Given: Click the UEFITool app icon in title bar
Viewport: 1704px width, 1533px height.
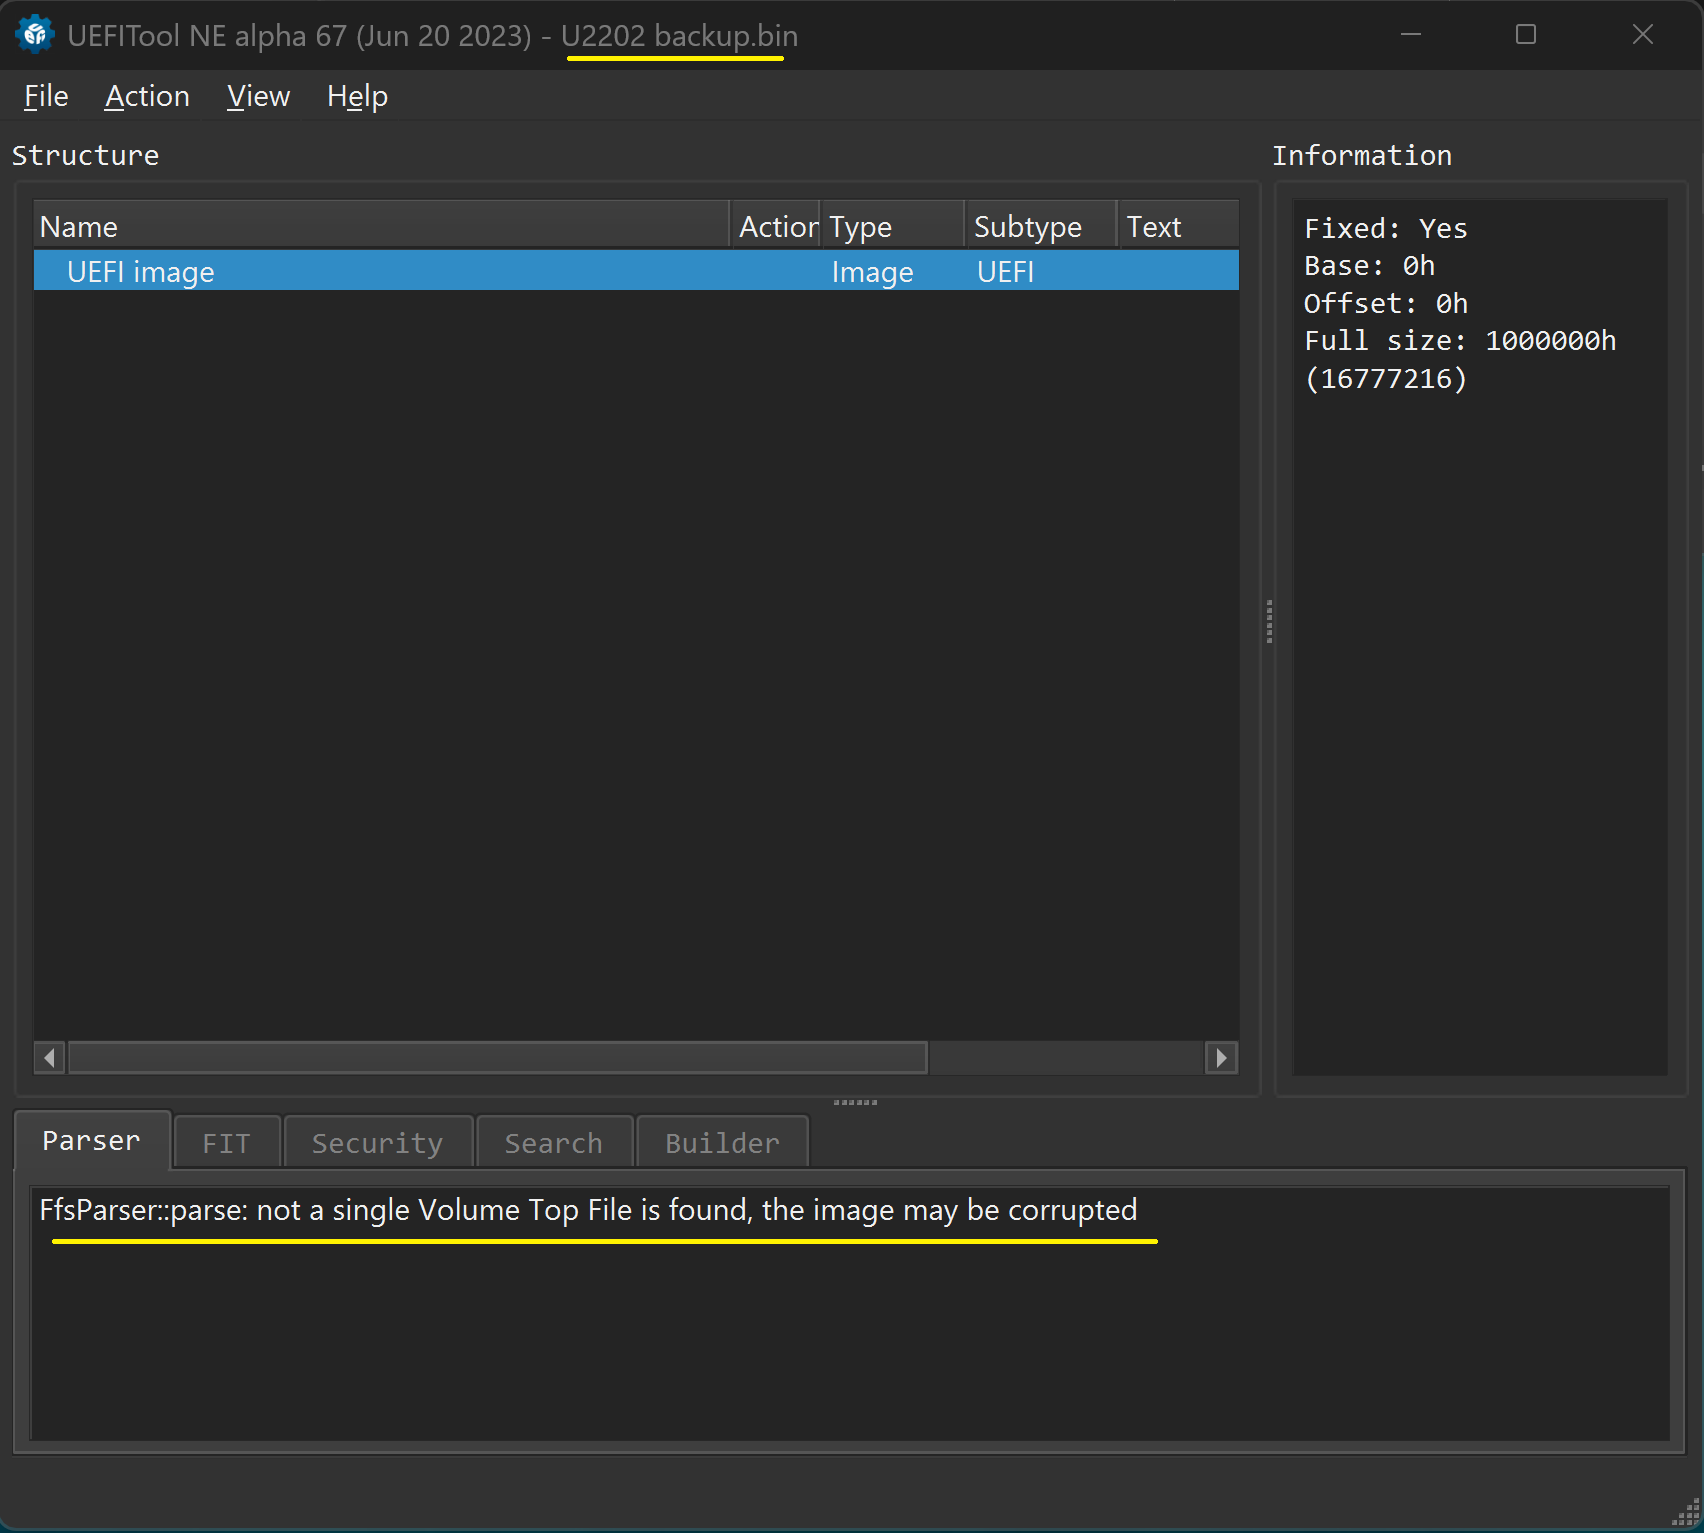Looking at the screenshot, I should pyautogui.click(x=35, y=35).
